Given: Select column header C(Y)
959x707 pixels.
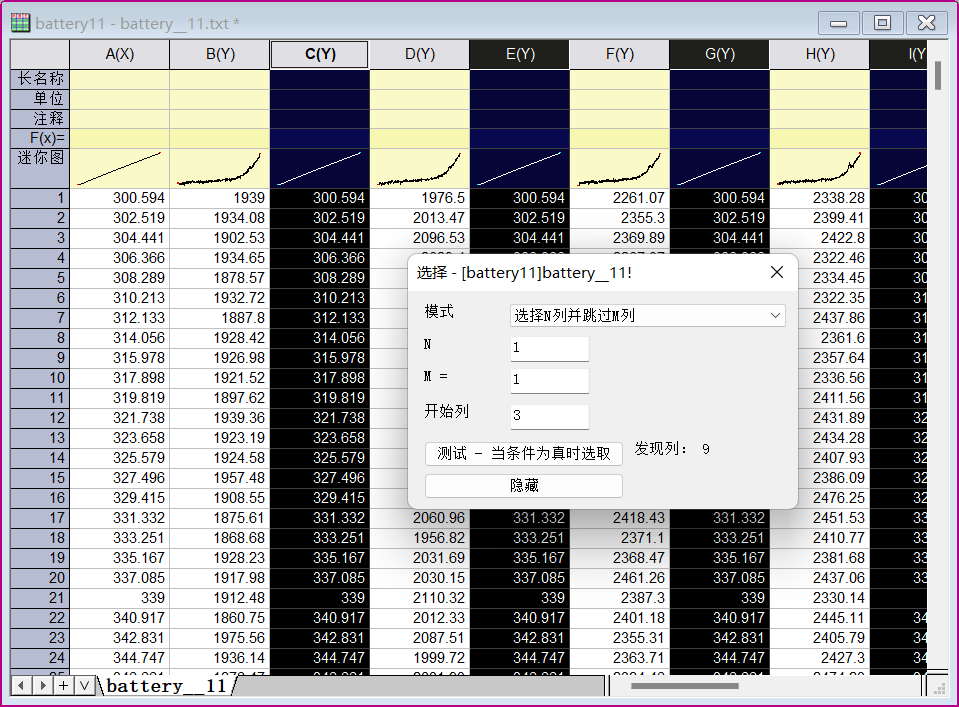Looking at the screenshot, I should 319,55.
